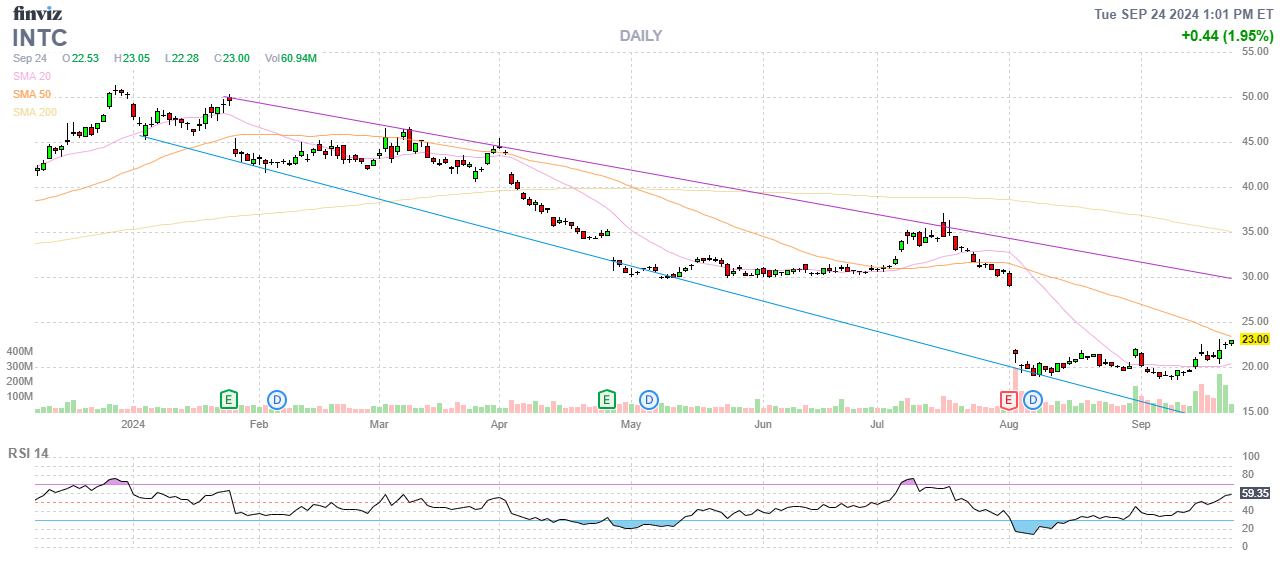This screenshot has width=1287, height=562.
Task: Open the dividend D marker in August
Action: (1033, 399)
